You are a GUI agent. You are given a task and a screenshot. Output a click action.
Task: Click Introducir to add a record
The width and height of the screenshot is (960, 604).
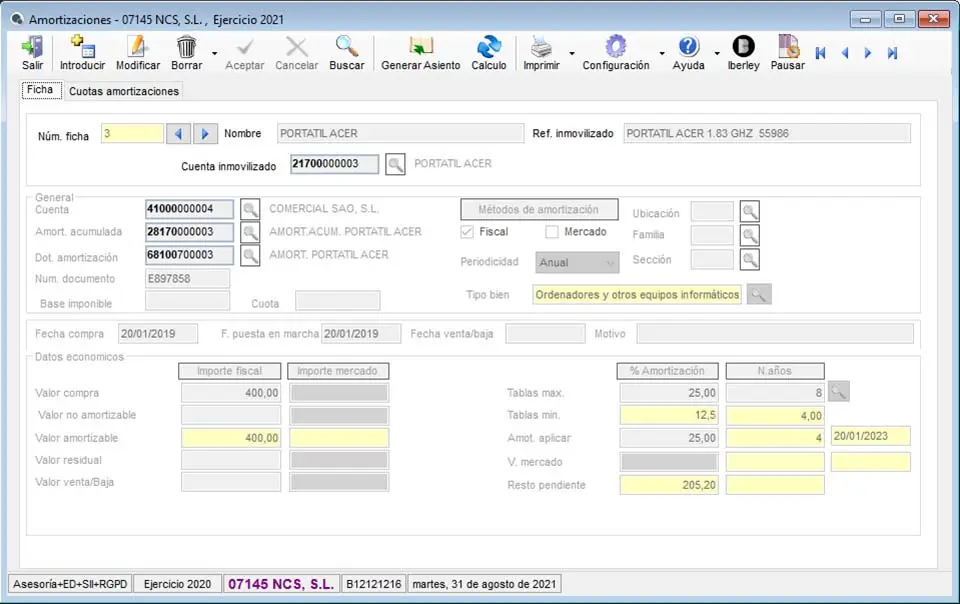tap(82, 53)
